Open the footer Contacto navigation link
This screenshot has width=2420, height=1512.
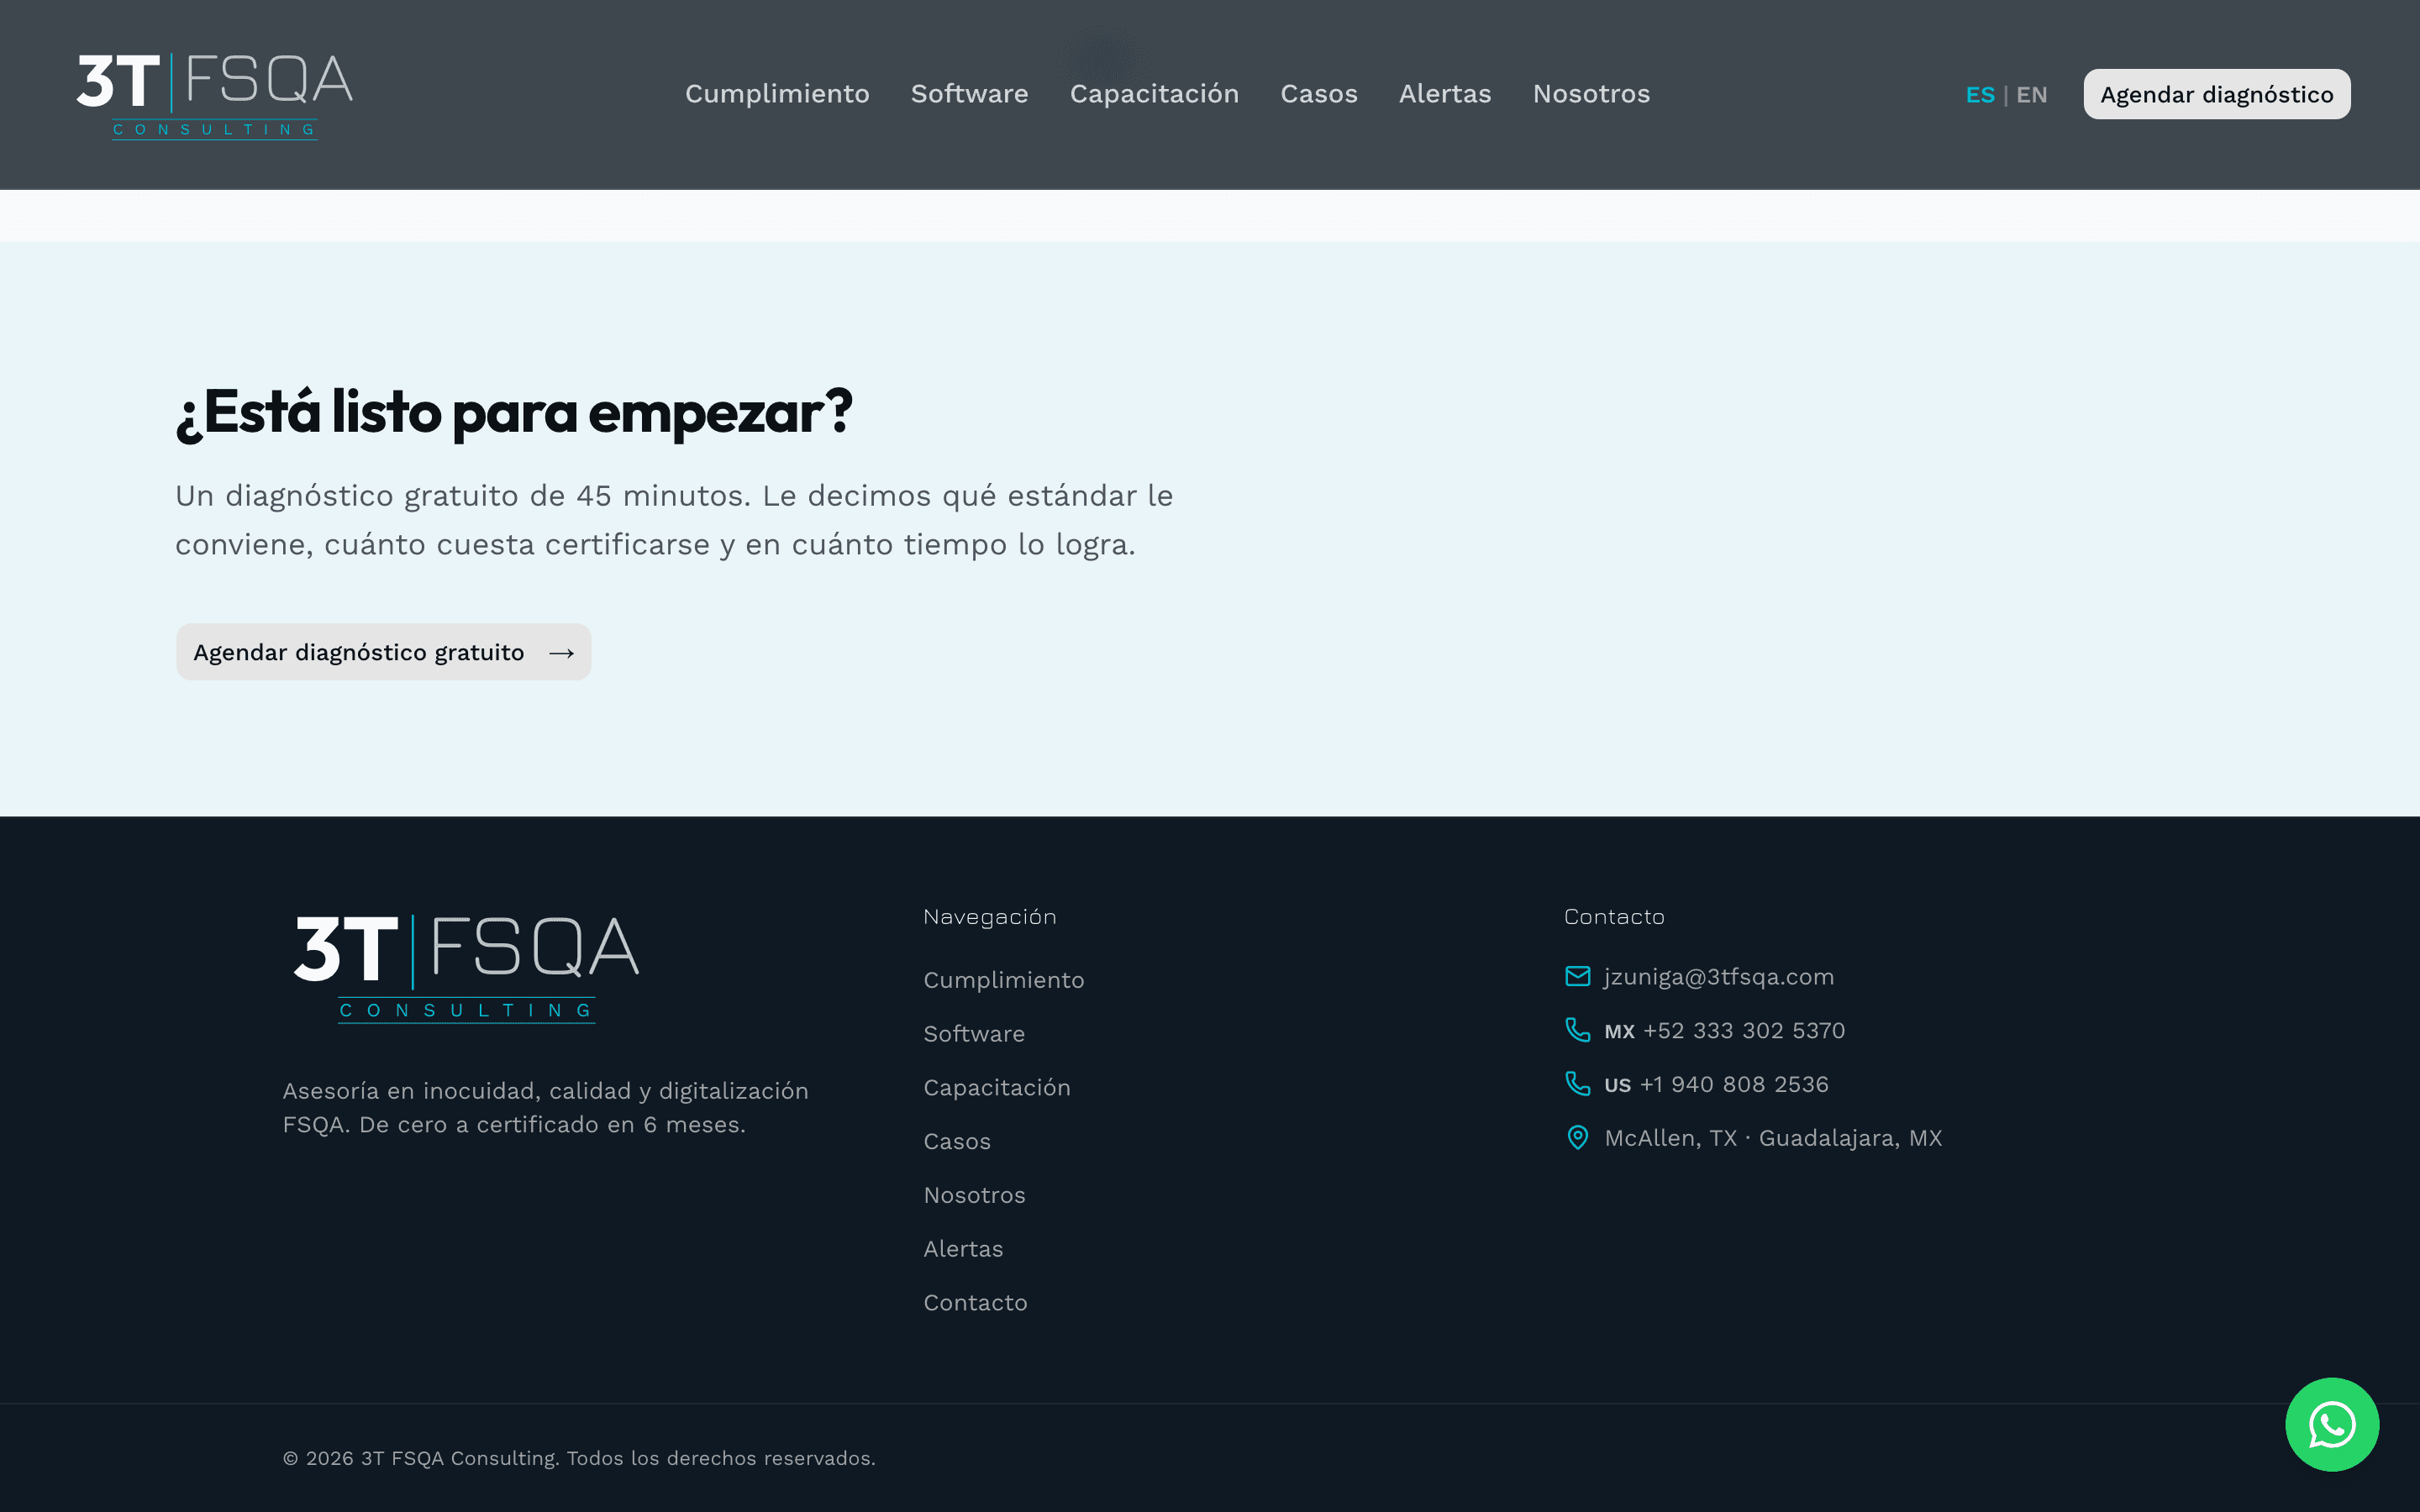(x=975, y=1302)
